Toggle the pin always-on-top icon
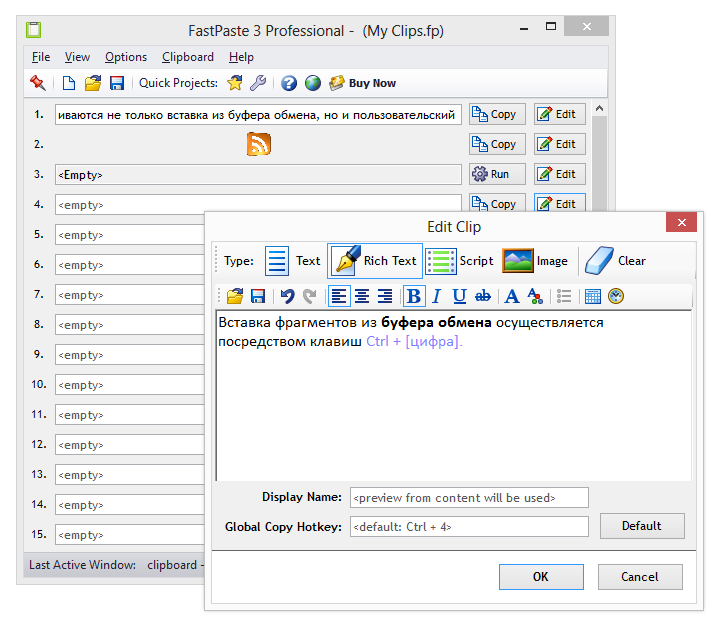The width and height of the screenshot is (724, 629). (x=38, y=83)
